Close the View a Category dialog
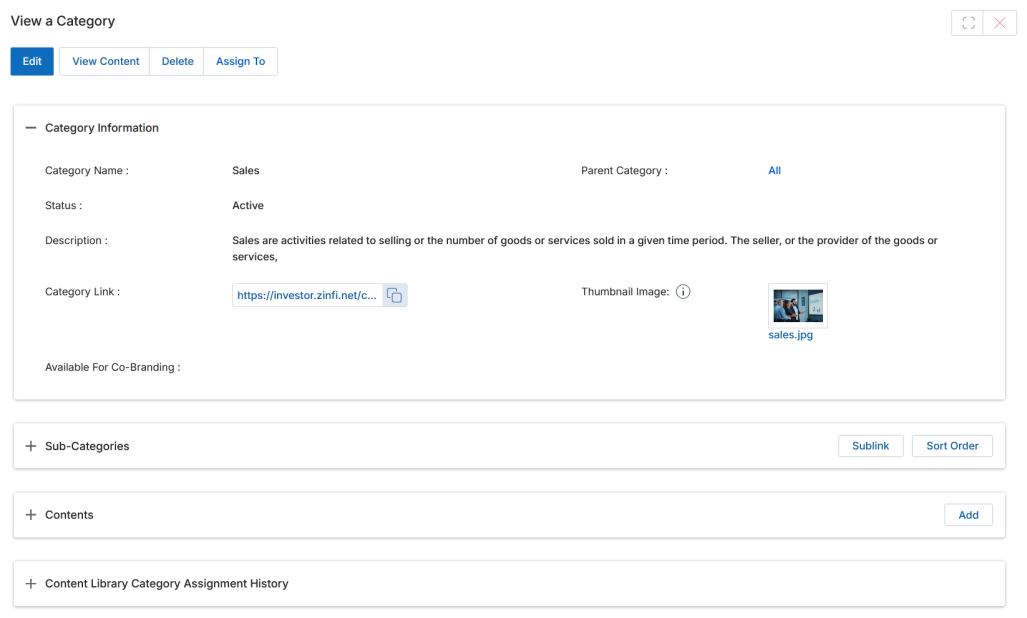Viewport: 1027px width, 618px height. click(999, 23)
